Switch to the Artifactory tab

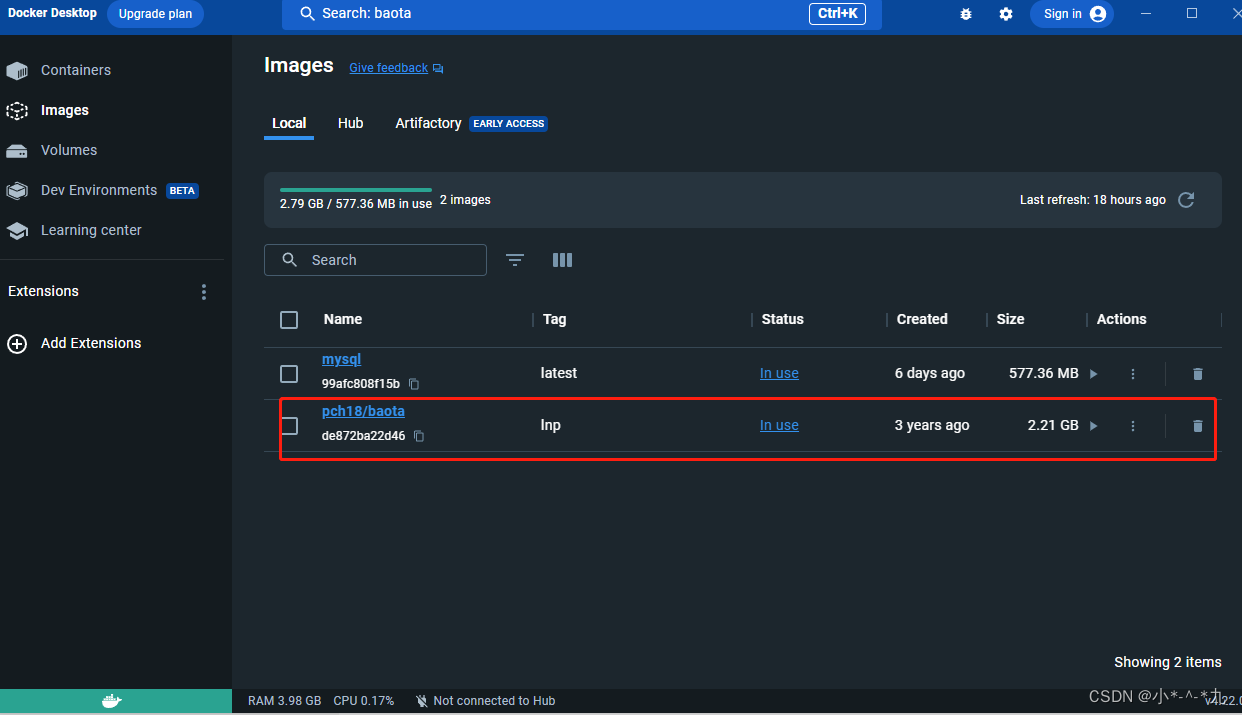(428, 123)
